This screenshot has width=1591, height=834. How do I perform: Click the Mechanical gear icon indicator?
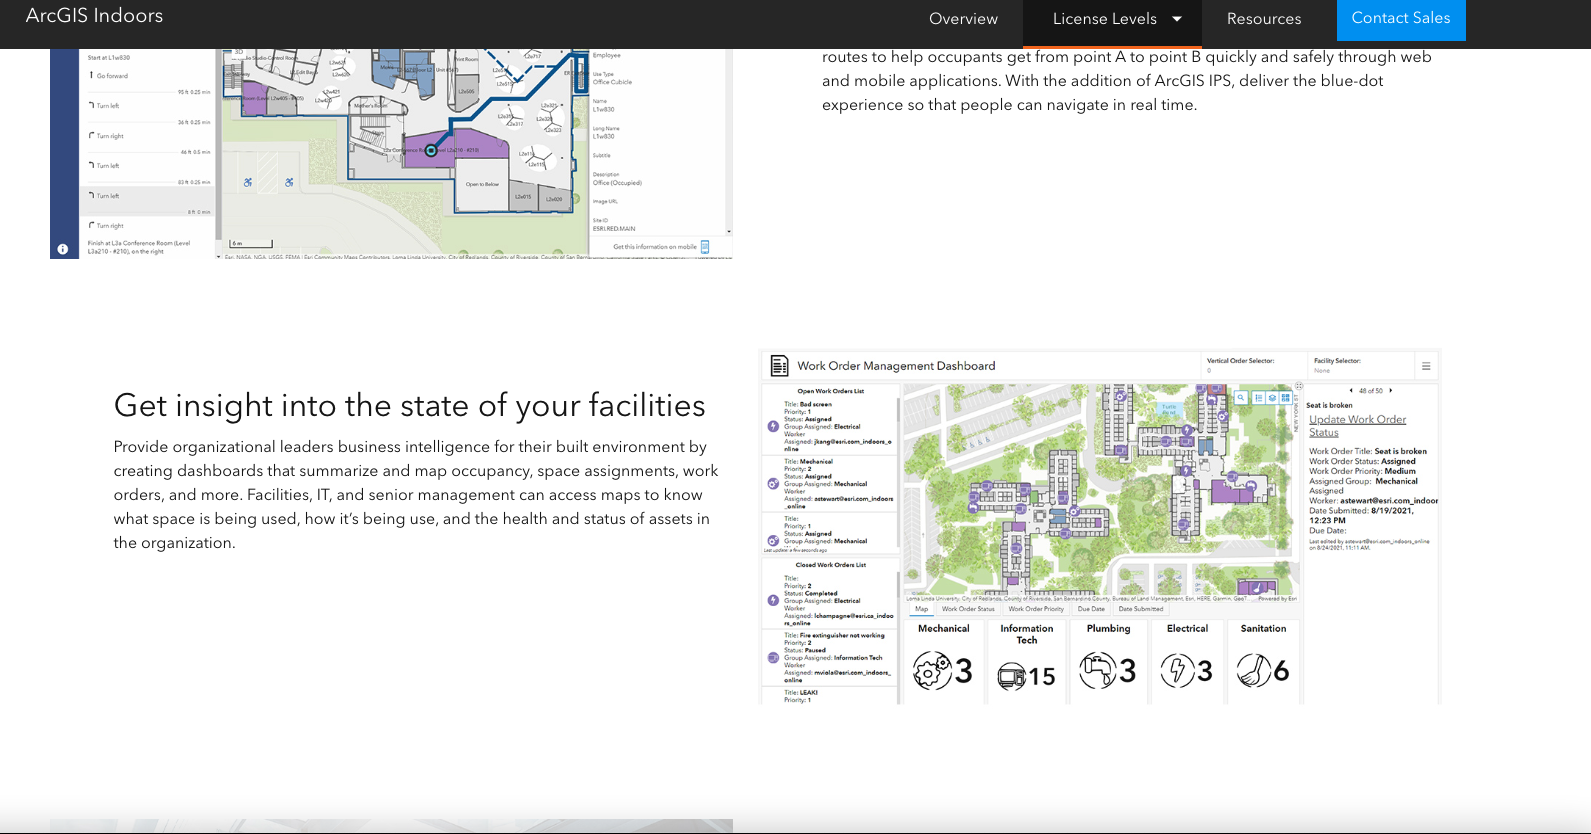[x=932, y=671]
